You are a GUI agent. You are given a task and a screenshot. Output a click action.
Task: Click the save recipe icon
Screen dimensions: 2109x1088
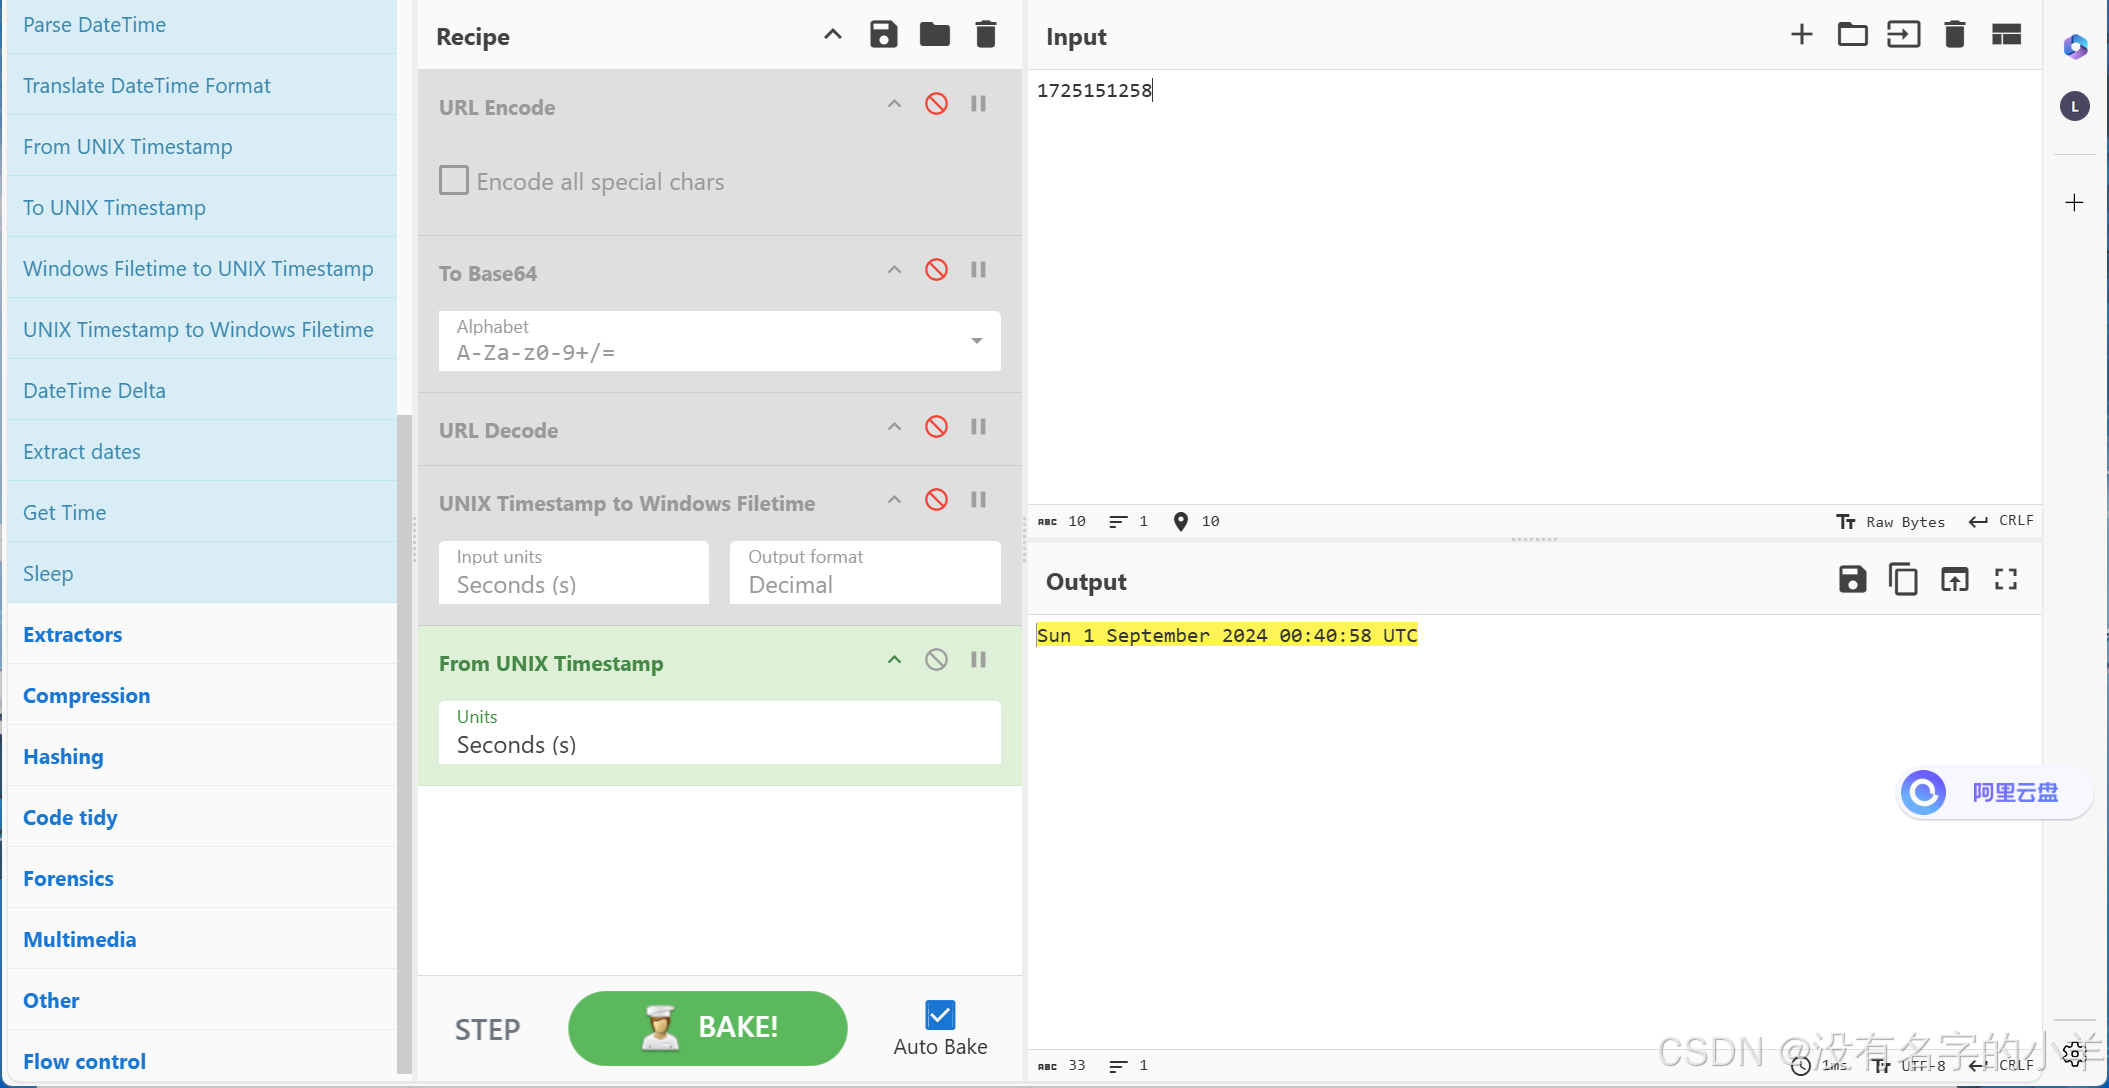[883, 35]
